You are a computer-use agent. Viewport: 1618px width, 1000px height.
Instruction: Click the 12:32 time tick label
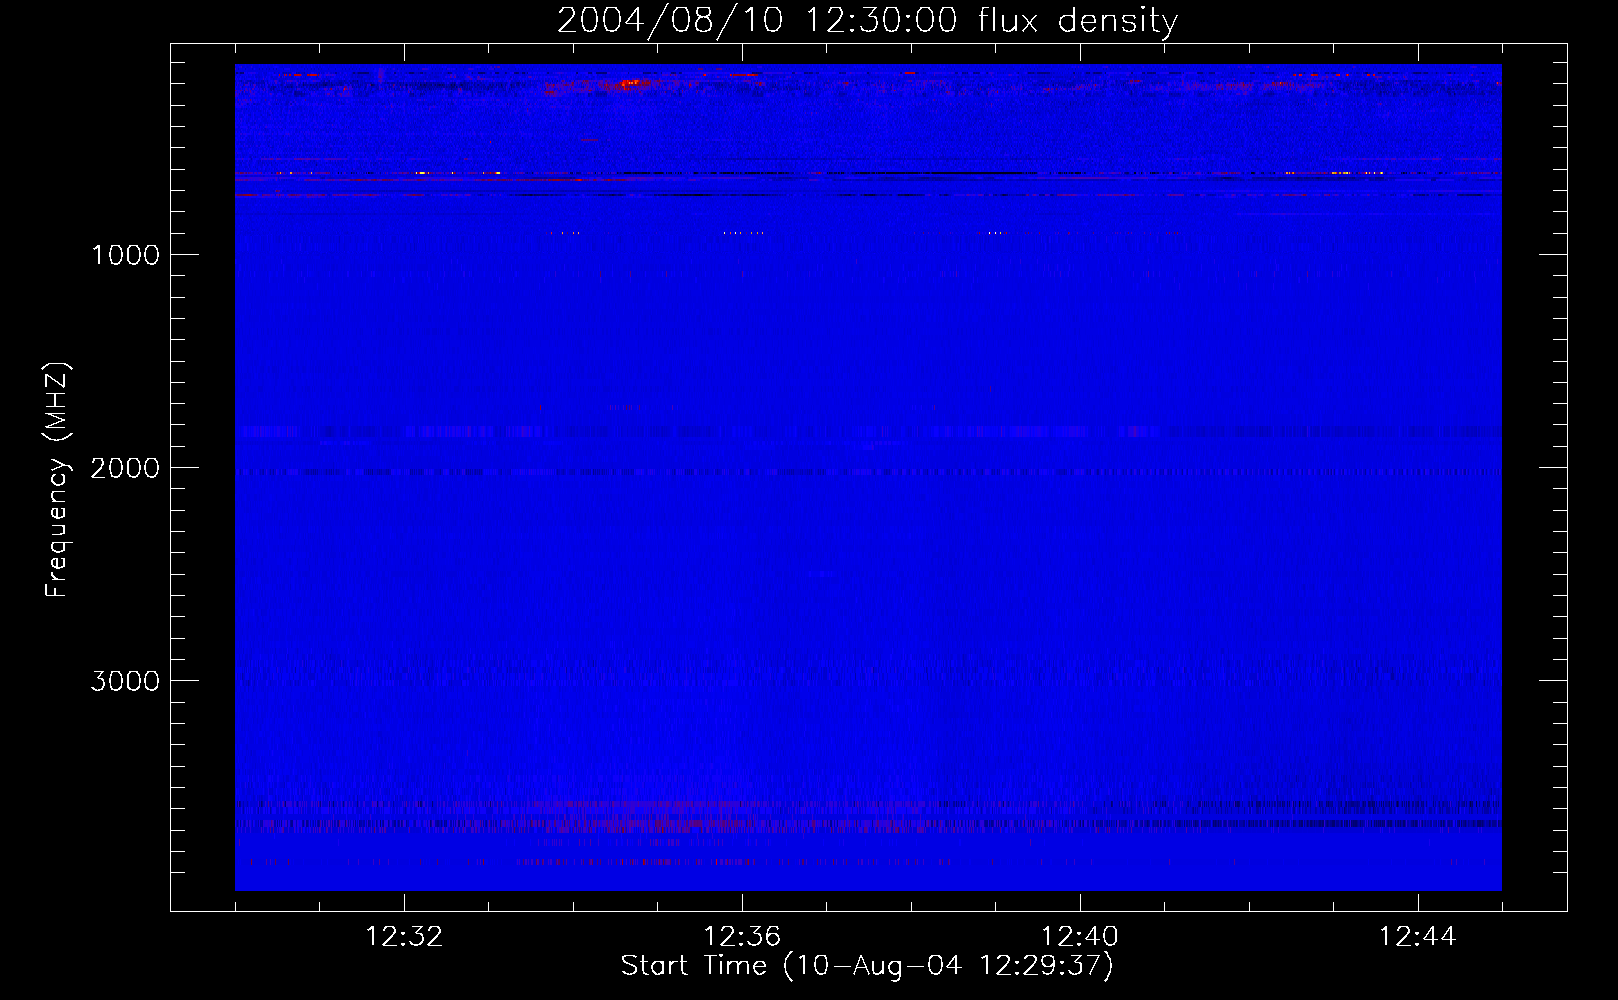click(x=404, y=937)
